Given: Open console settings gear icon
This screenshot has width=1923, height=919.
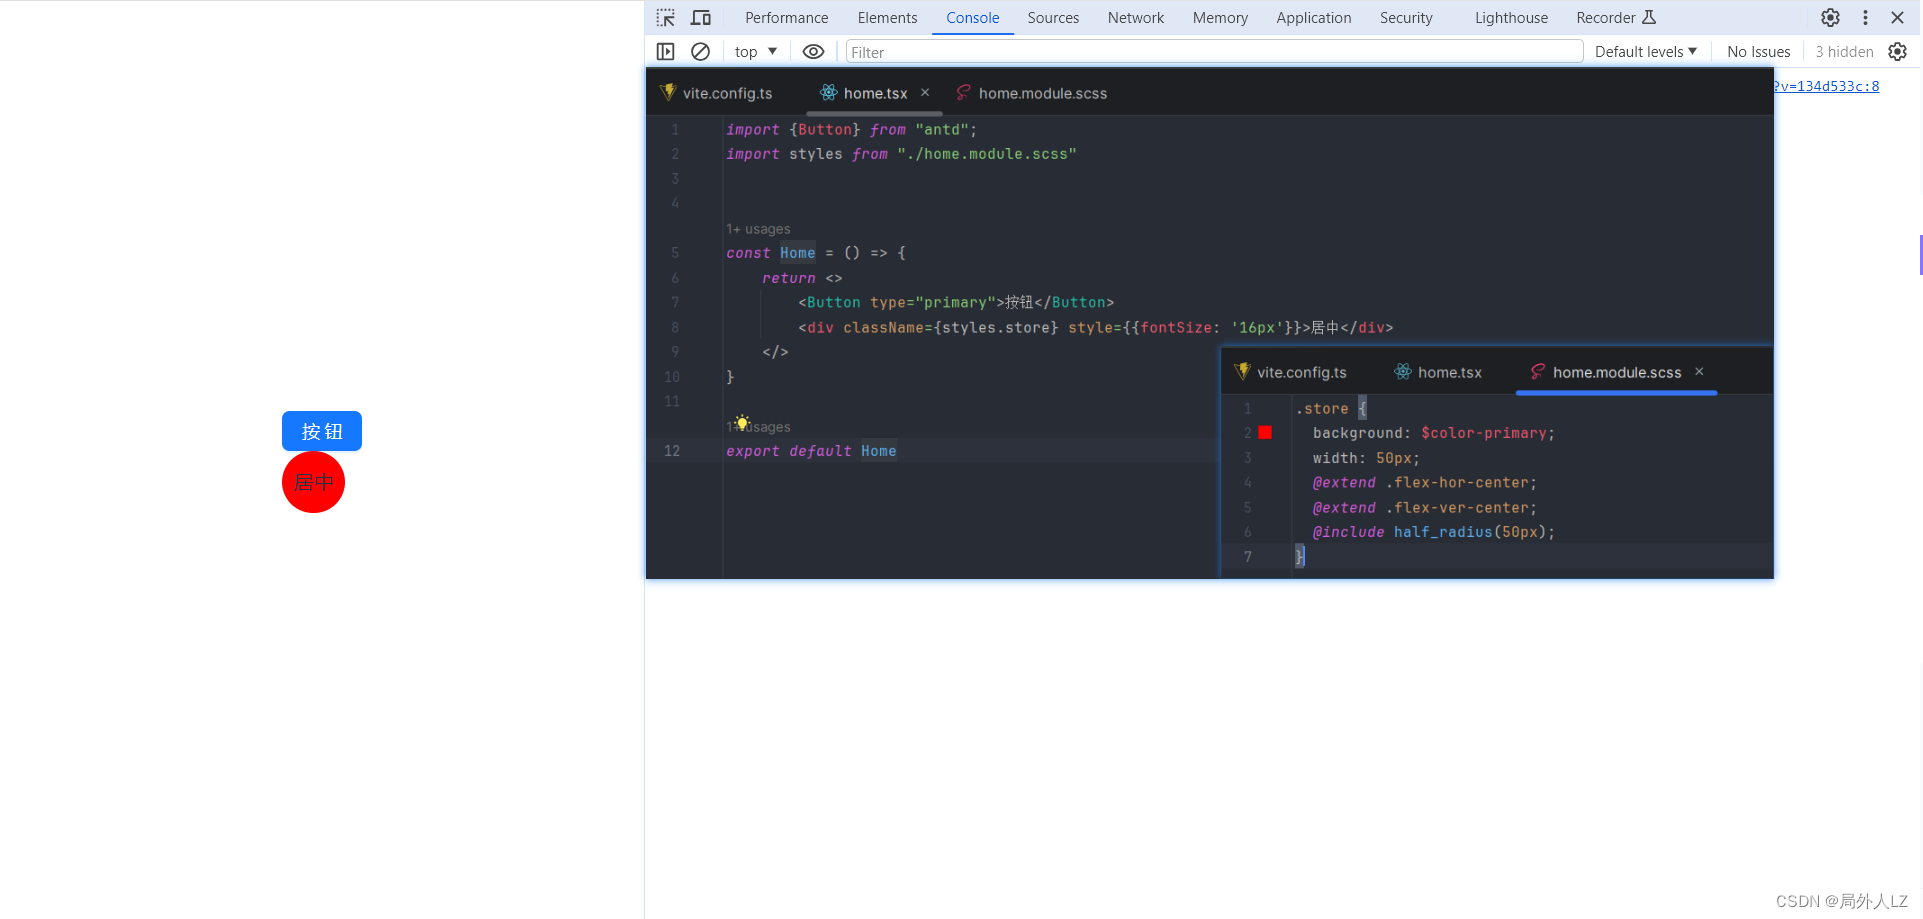Looking at the screenshot, I should pyautogui.click(x=1897, y=52).
